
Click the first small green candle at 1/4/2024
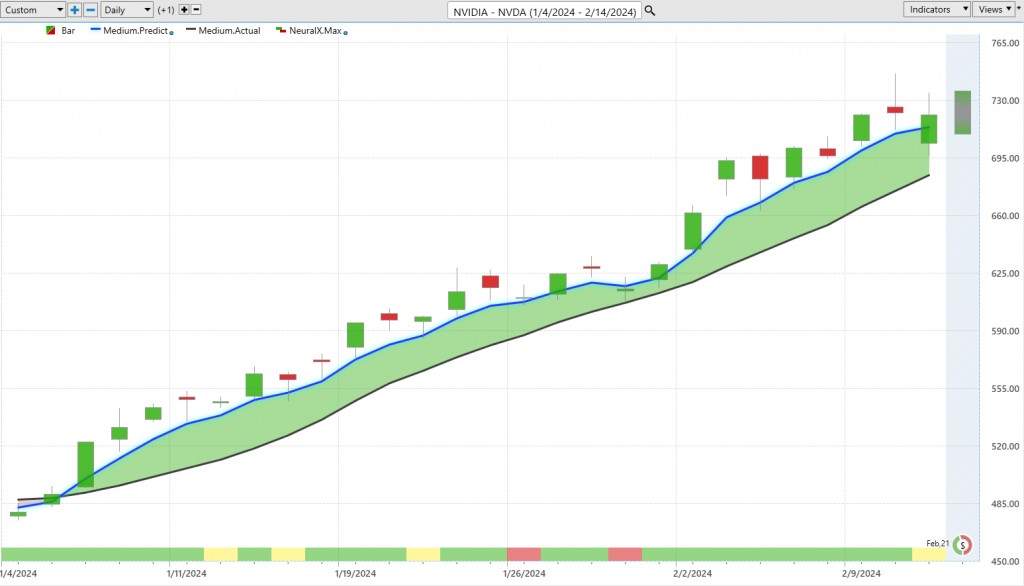pos(18,514)
